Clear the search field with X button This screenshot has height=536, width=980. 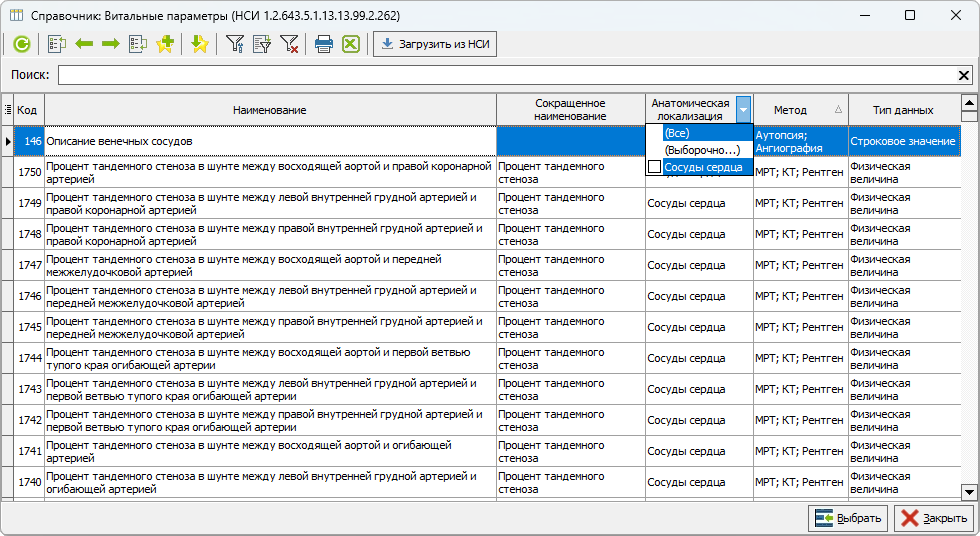click(964, 75)
